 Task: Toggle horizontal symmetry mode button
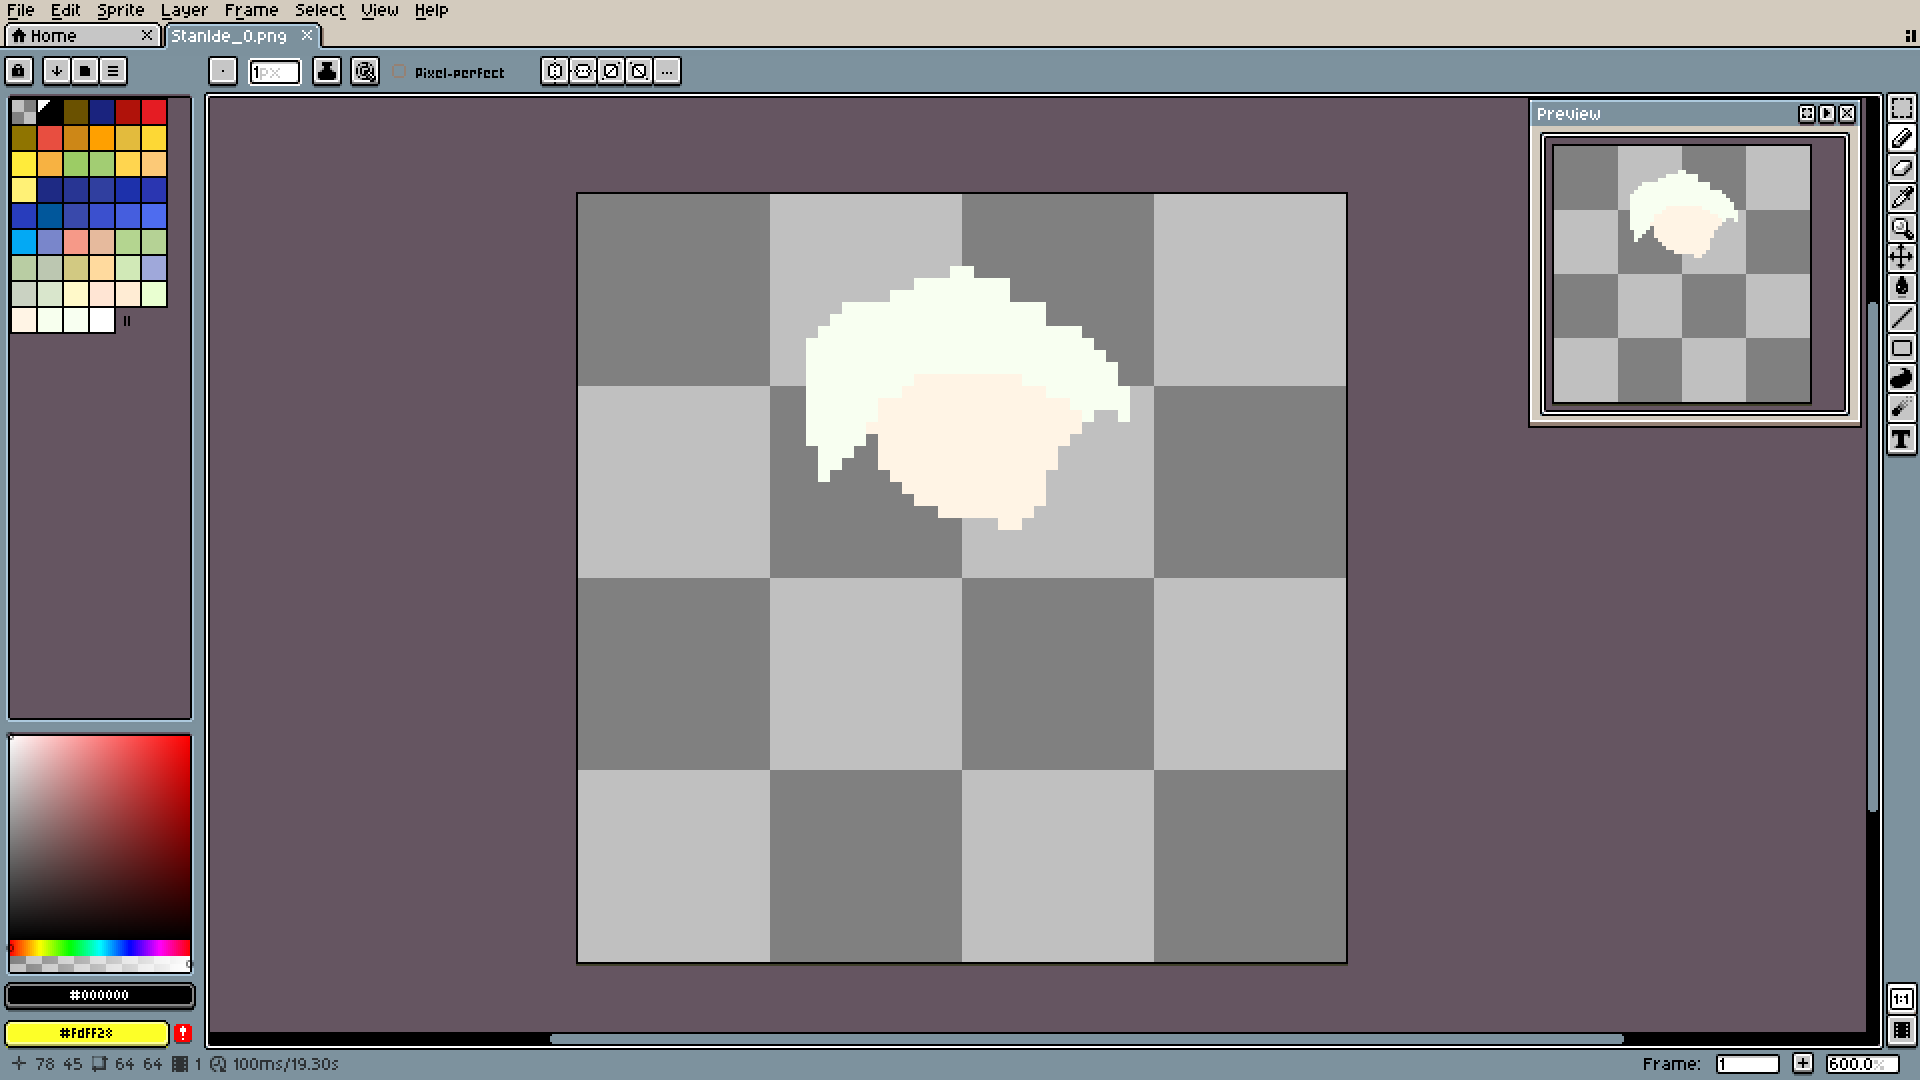click(x=555, y=71)
